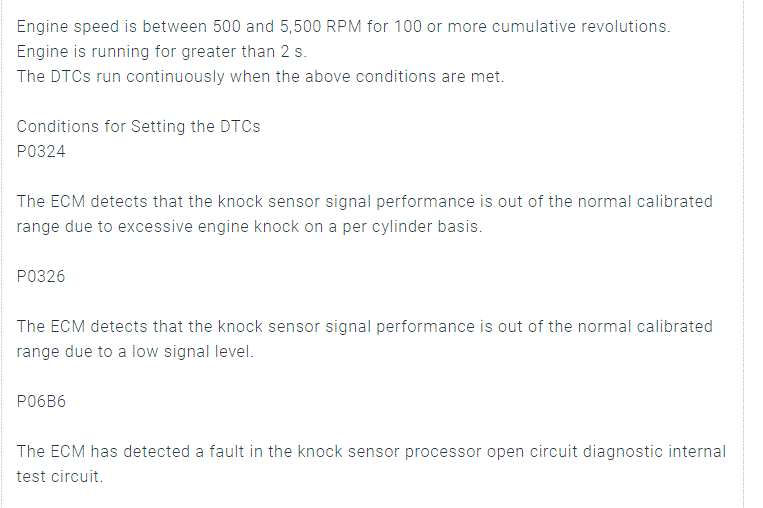
Task: Click the P06B6 code label
Action: click(41, 402)
